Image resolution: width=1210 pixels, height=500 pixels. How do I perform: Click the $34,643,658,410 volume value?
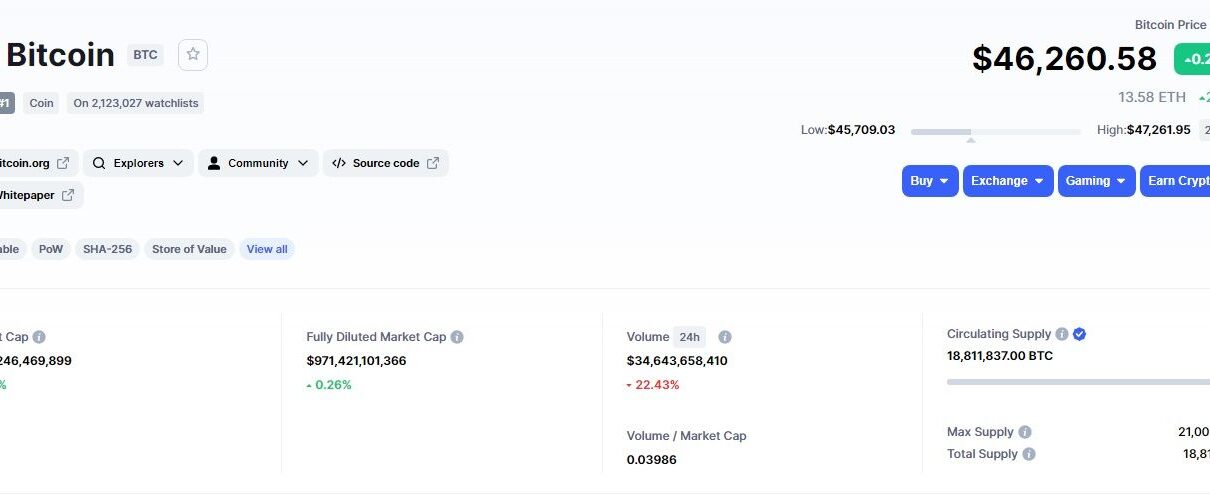pyautogui.click(x=677, y=360)
